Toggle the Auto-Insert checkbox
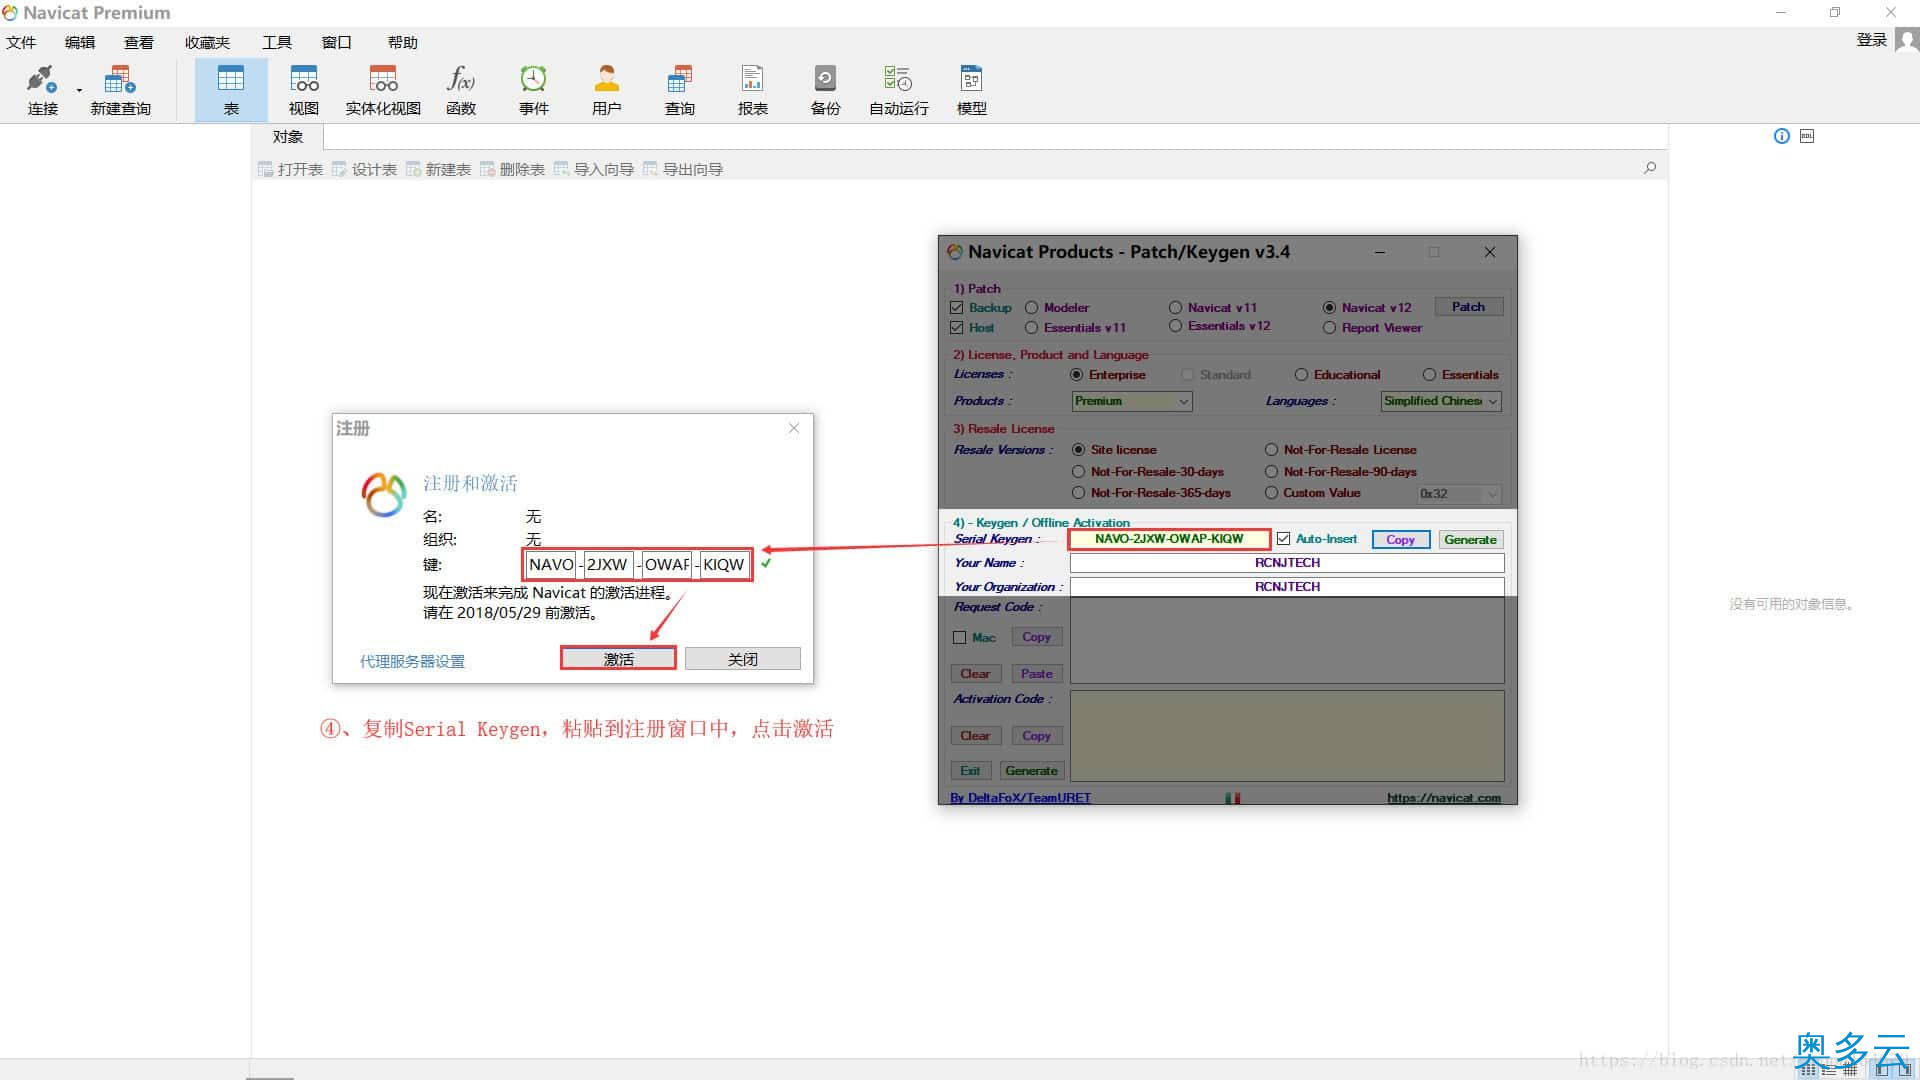 pyautogui.click(x=1283, y=539)
